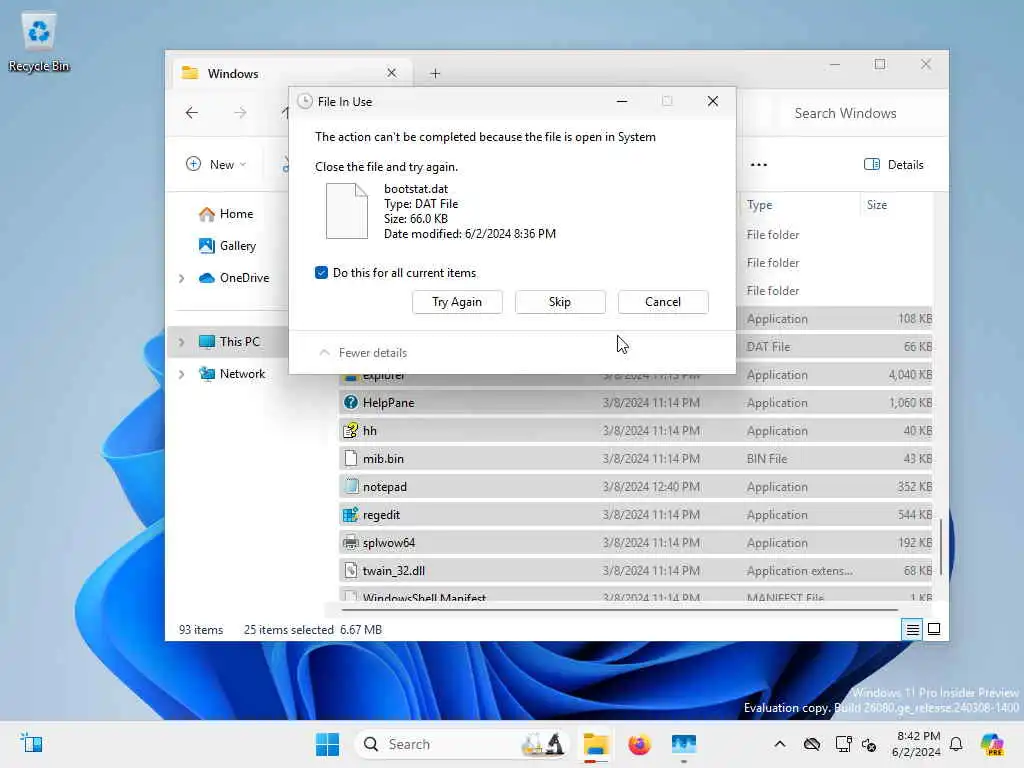
Task: Click the 25 items selected status text
Action: pos(289,630)
